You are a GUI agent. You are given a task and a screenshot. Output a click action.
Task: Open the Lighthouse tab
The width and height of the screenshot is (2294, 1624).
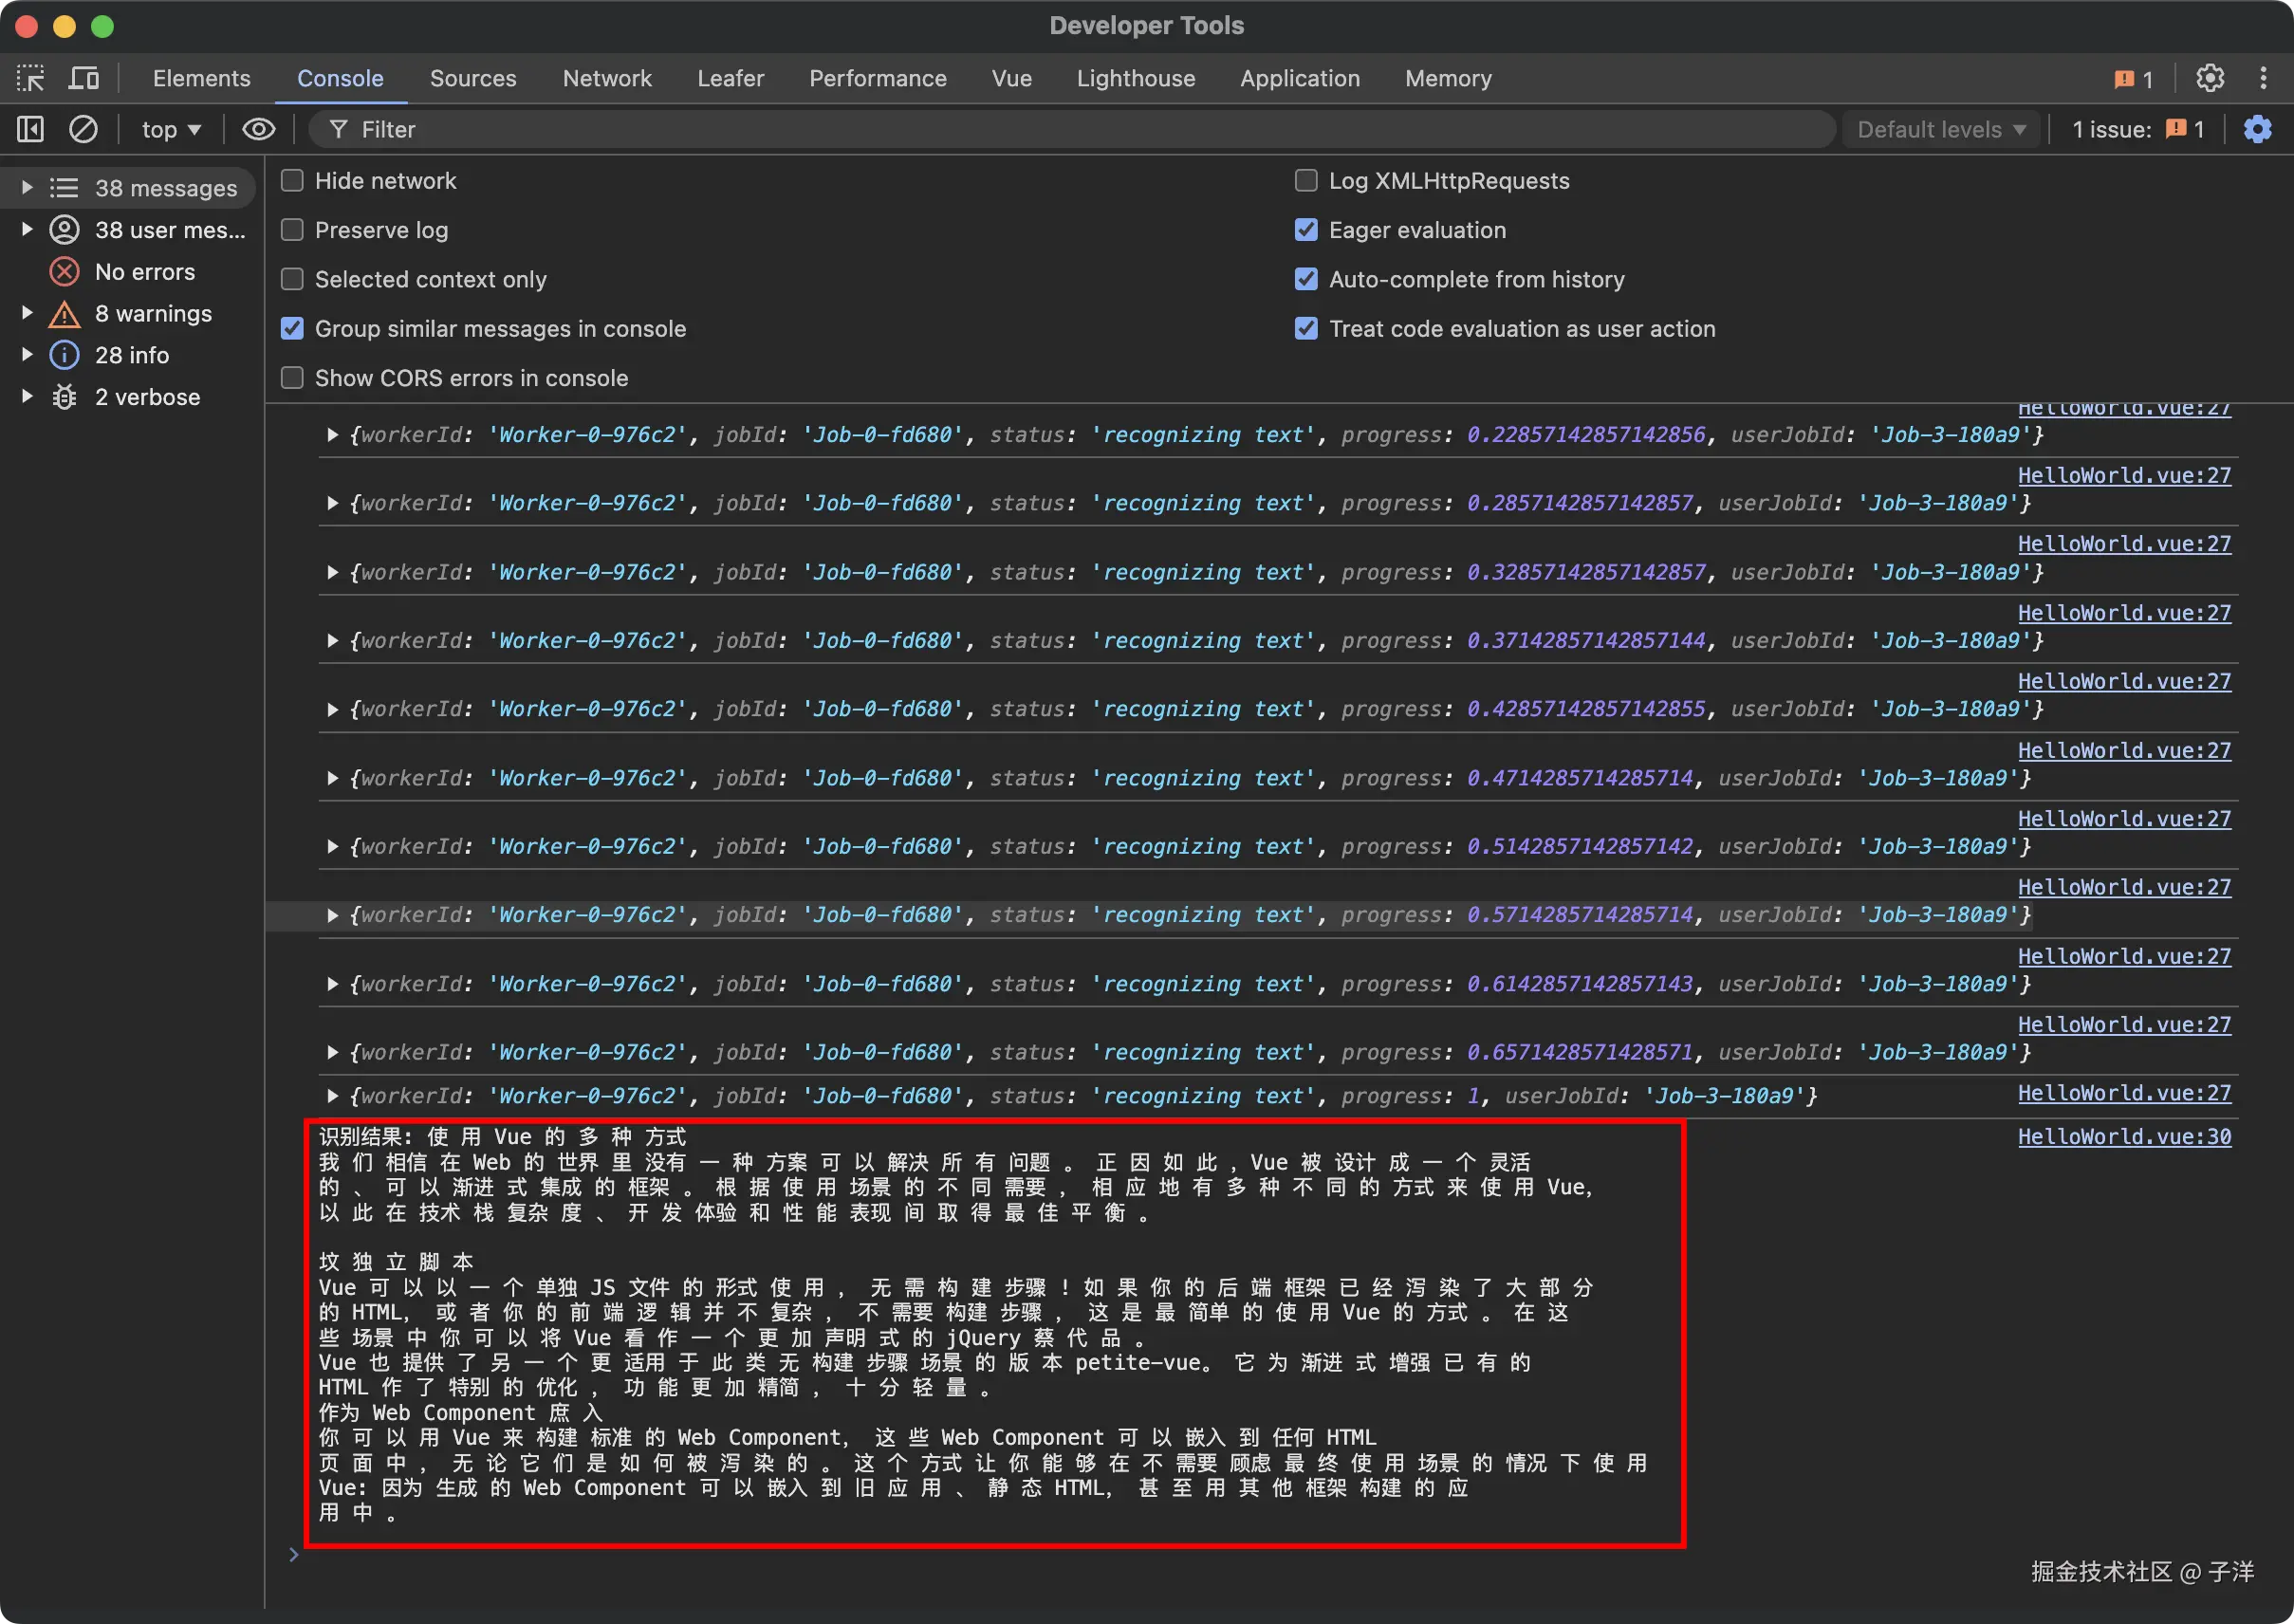[1135, 78]
